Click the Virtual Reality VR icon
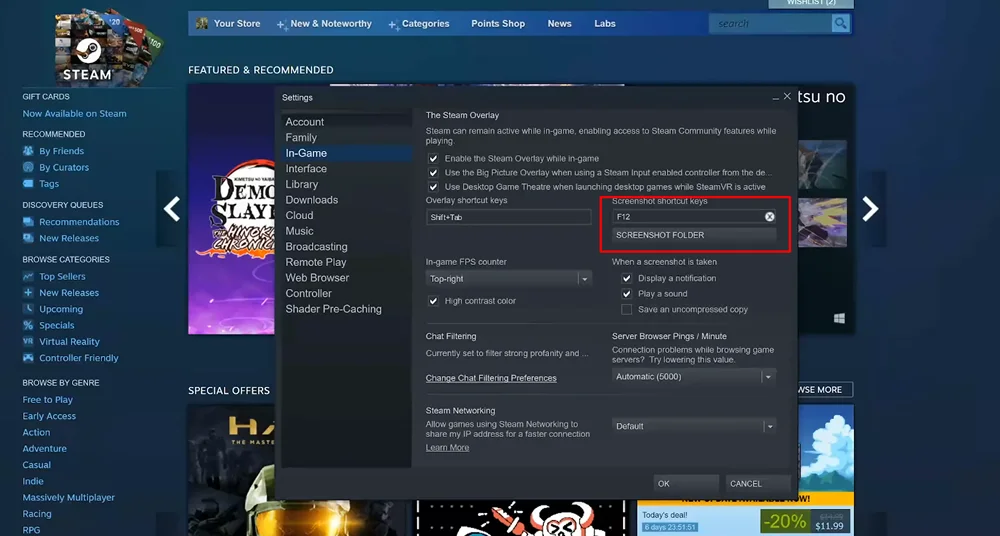 [29, 342]
